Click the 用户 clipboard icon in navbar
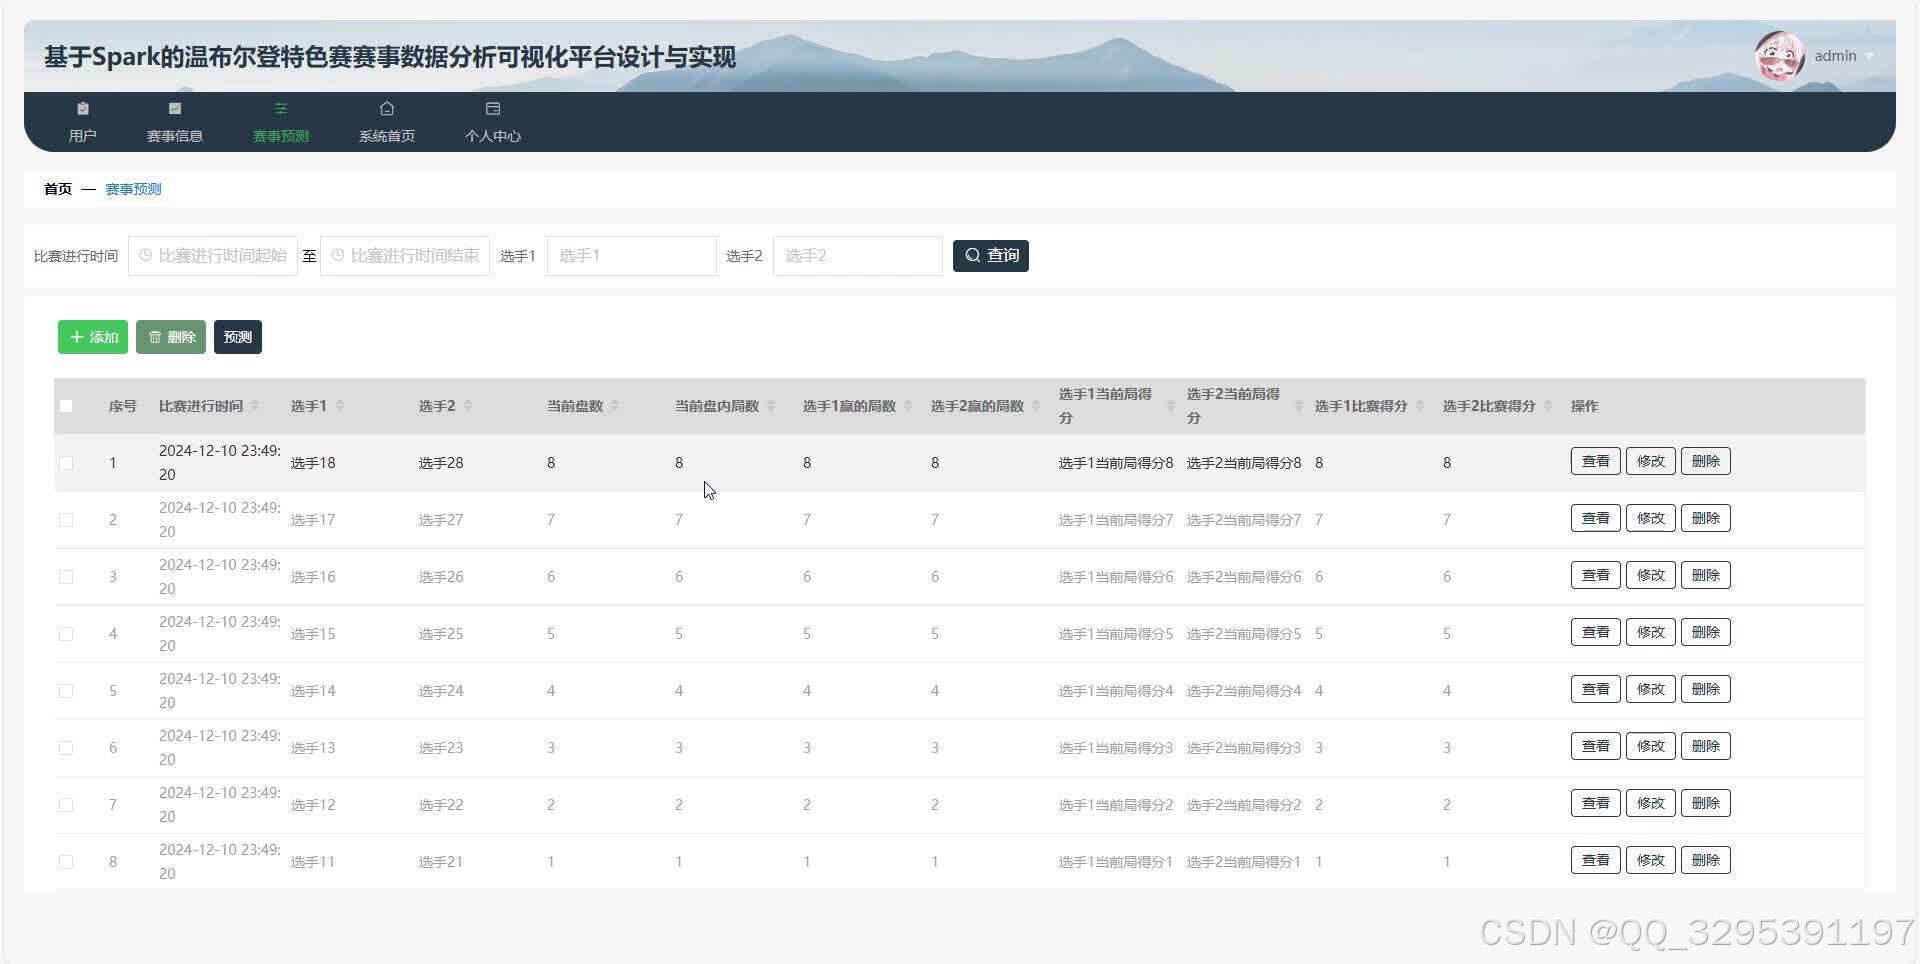 pyautogui.click(x=83, y=109)
